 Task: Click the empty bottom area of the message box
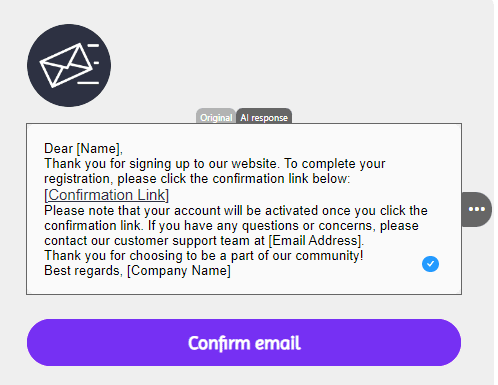point(244,286)
